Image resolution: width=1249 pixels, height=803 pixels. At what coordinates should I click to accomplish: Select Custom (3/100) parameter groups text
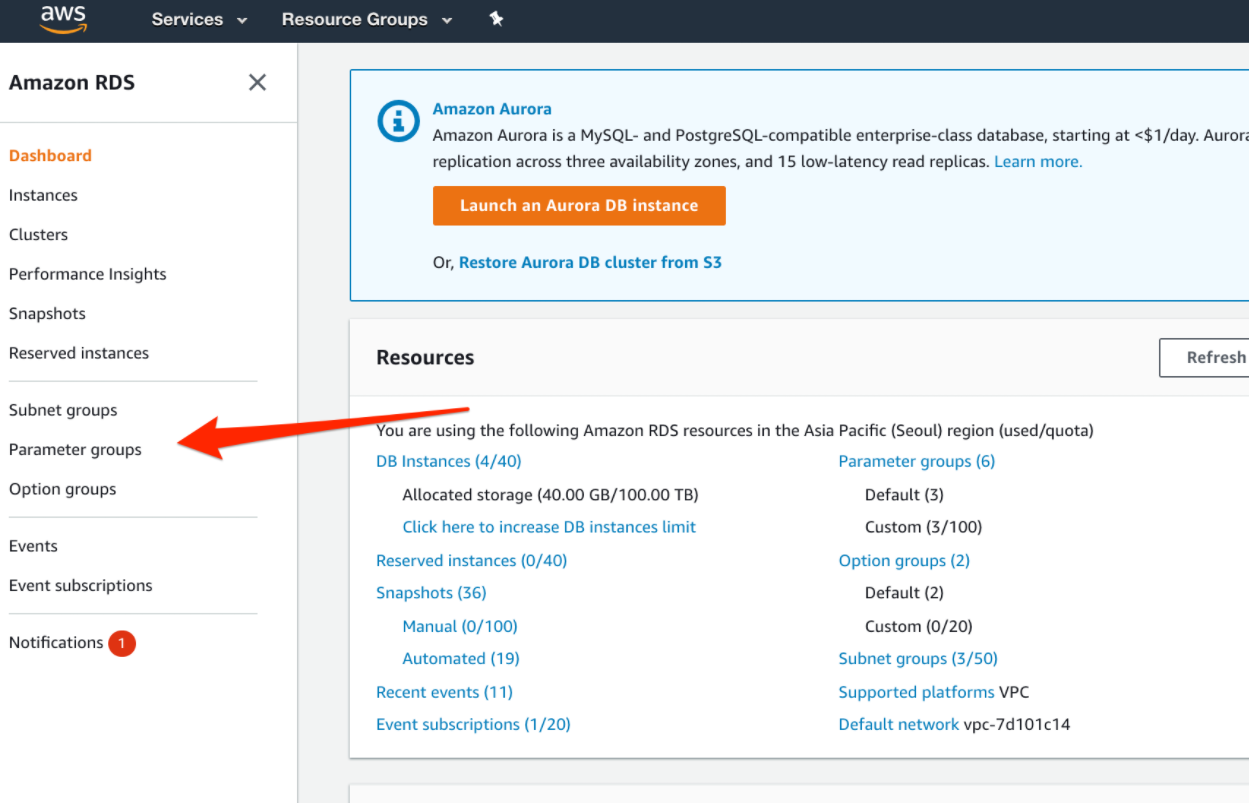pos(923,527)
